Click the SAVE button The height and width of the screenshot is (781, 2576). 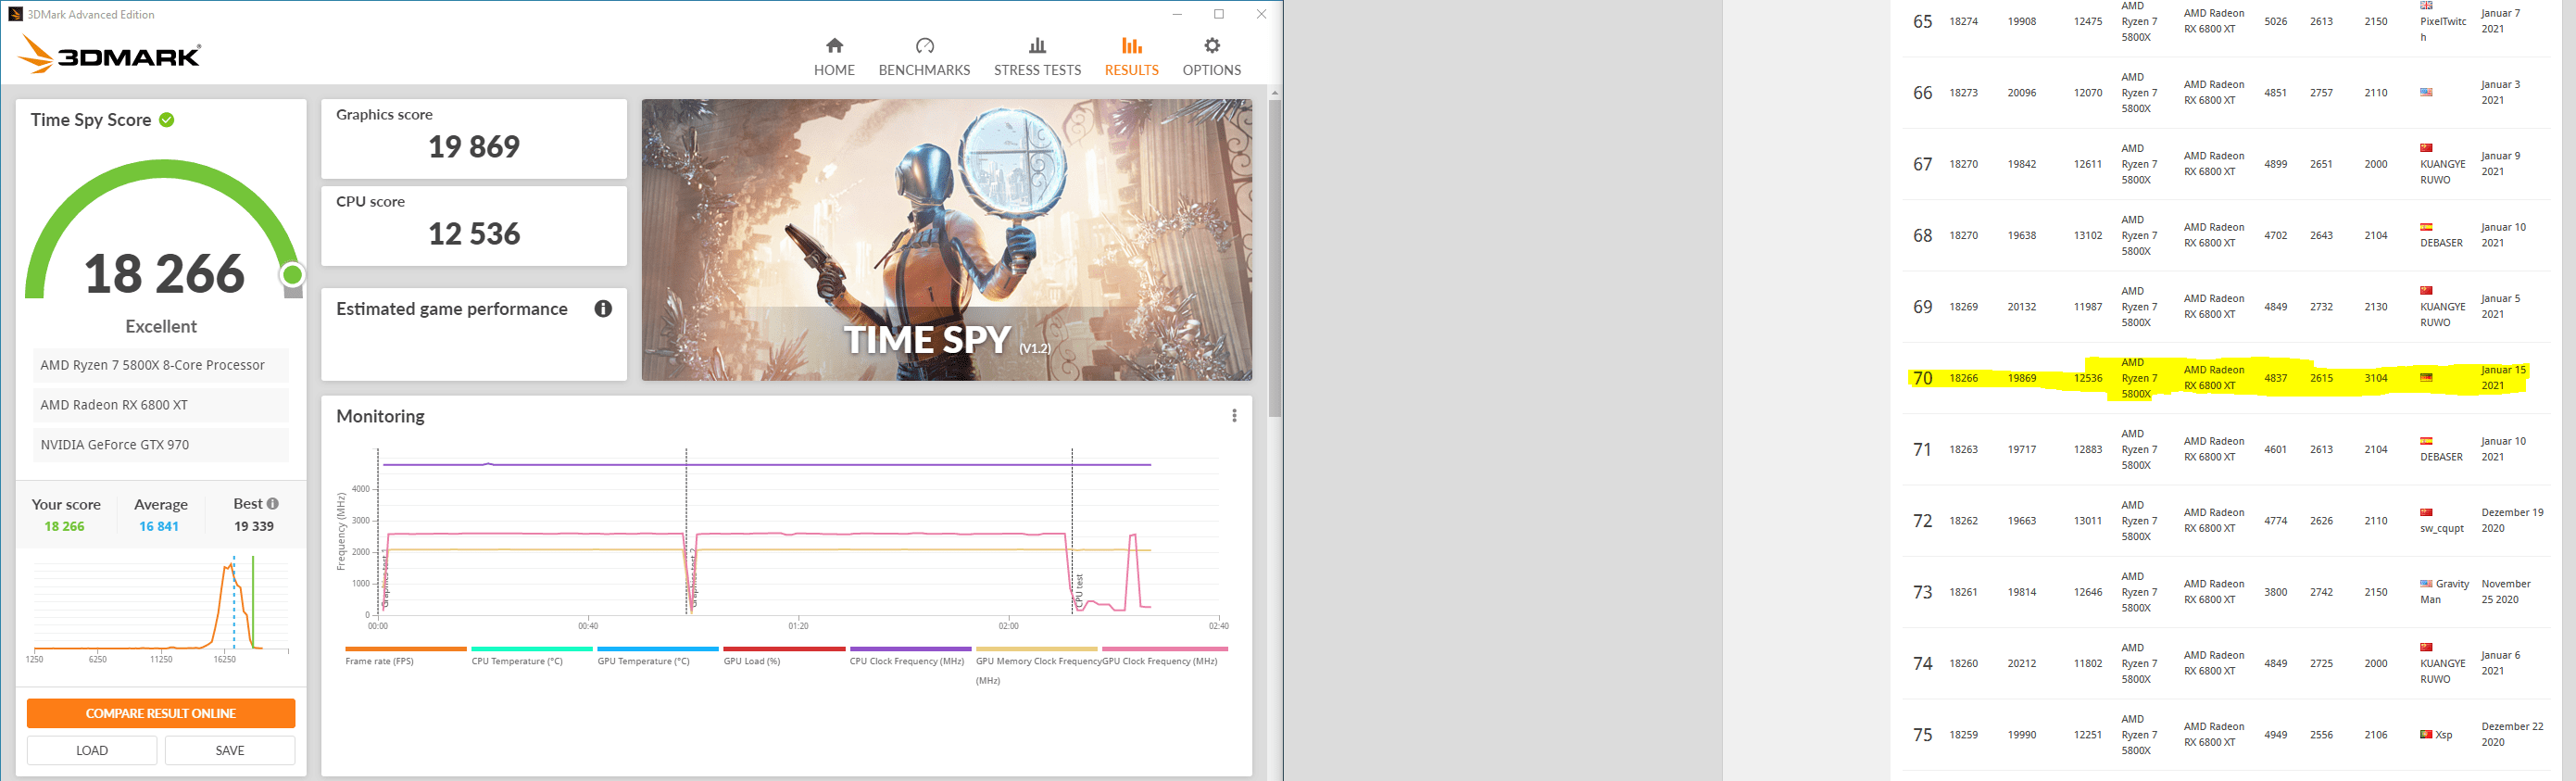230,750
